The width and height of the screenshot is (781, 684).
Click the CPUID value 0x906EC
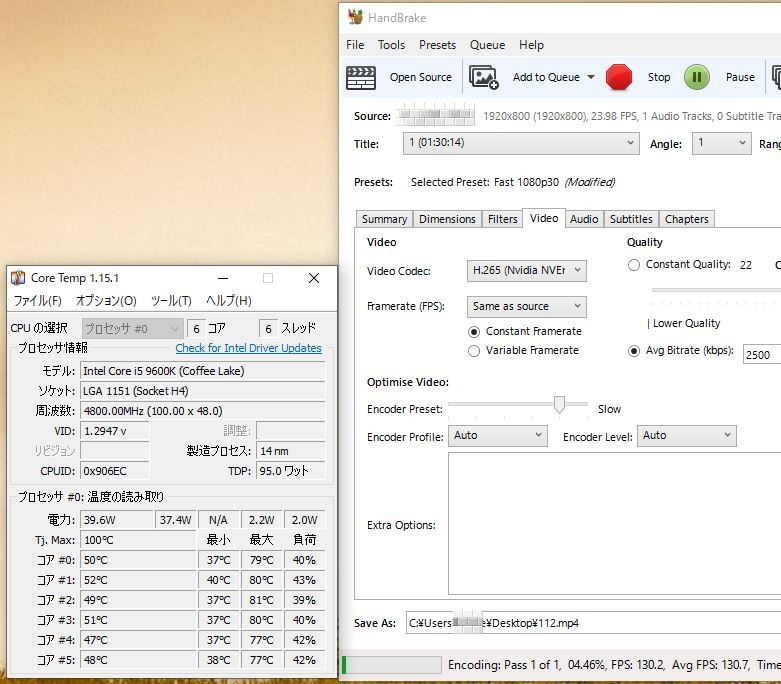pos(115,471)
